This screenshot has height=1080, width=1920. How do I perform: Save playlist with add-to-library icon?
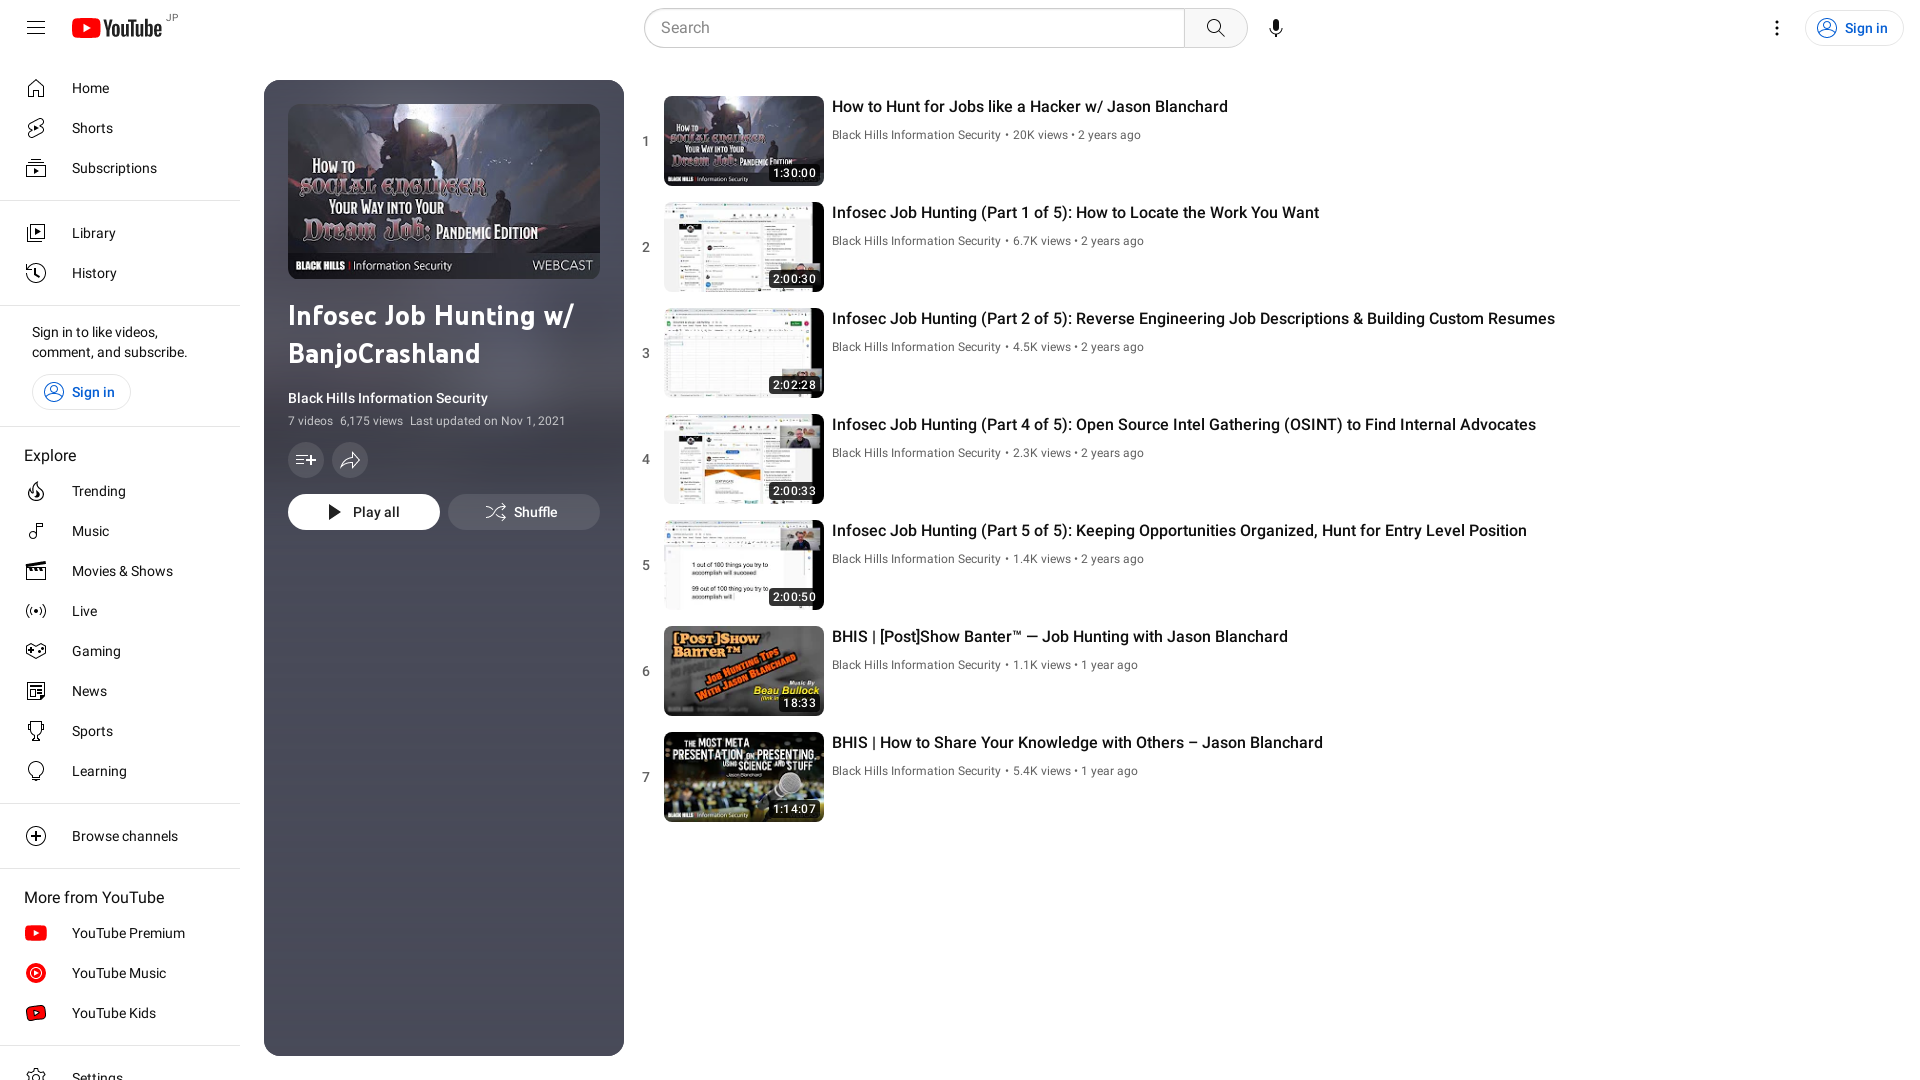pyautogui.click(x=306, y=460)
